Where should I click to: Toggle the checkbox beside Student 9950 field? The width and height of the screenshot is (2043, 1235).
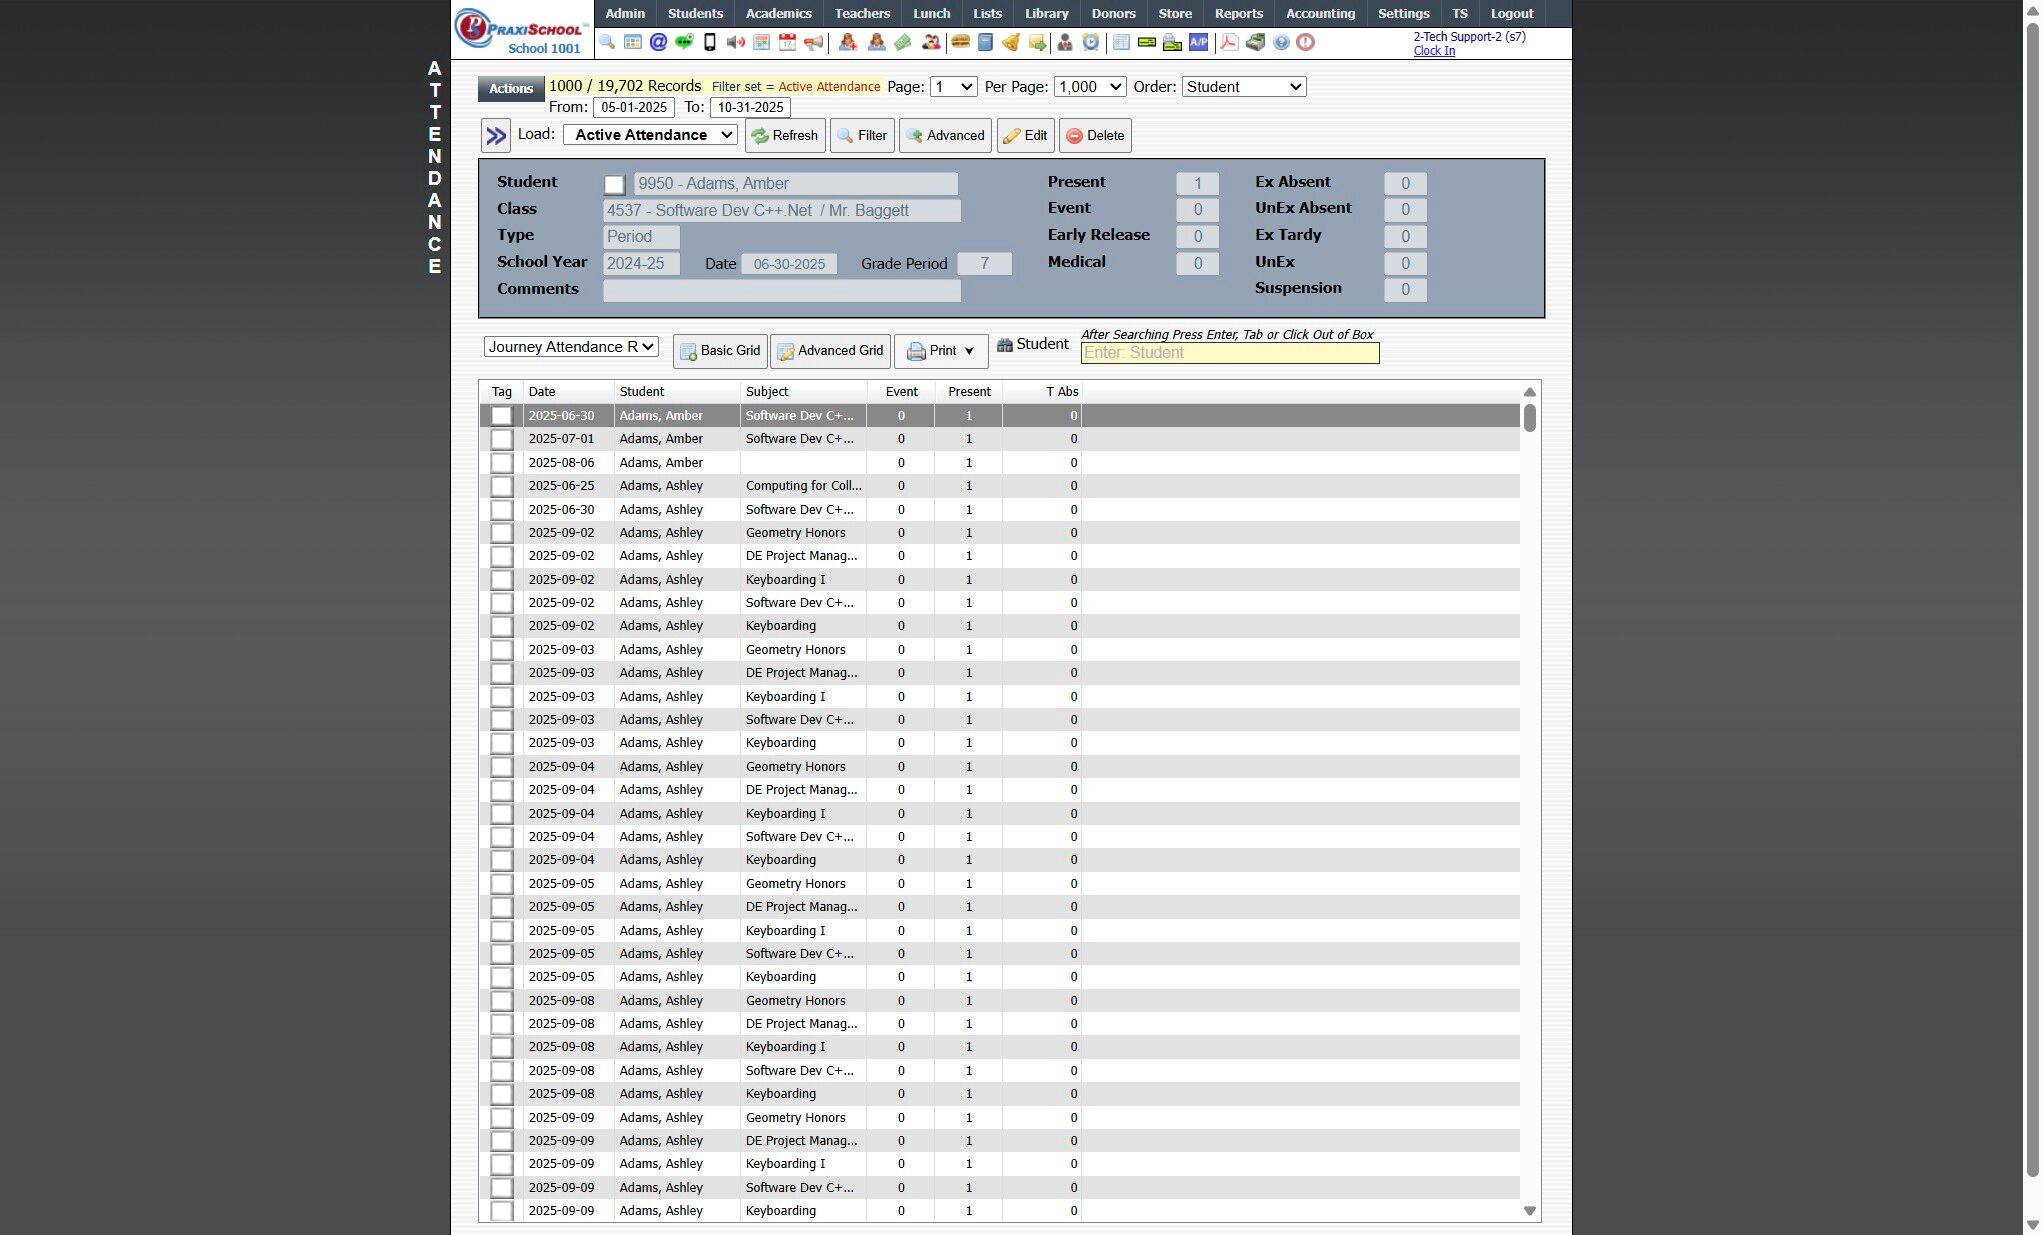pos(614,184)
